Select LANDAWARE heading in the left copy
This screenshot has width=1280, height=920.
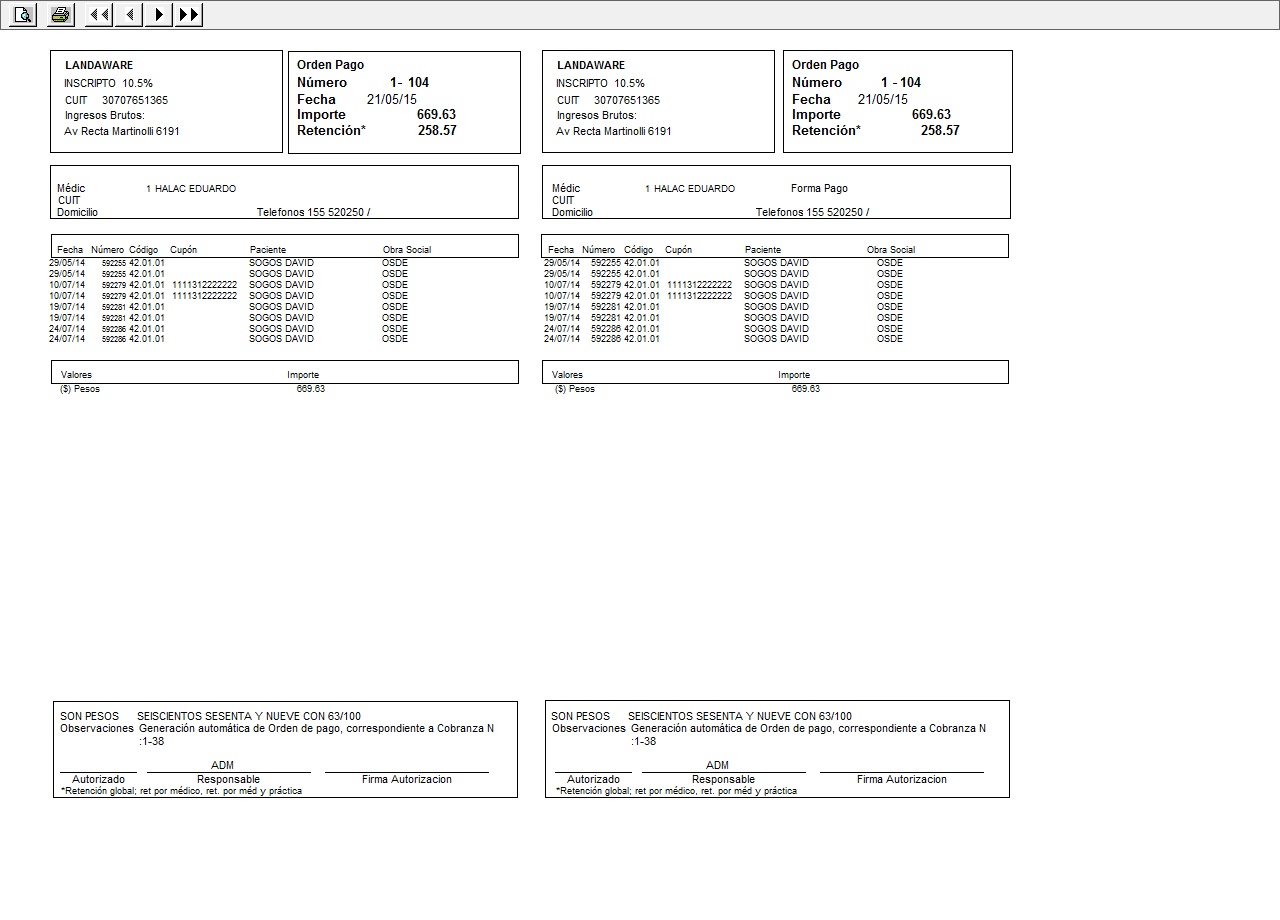(x=99, y=65)
